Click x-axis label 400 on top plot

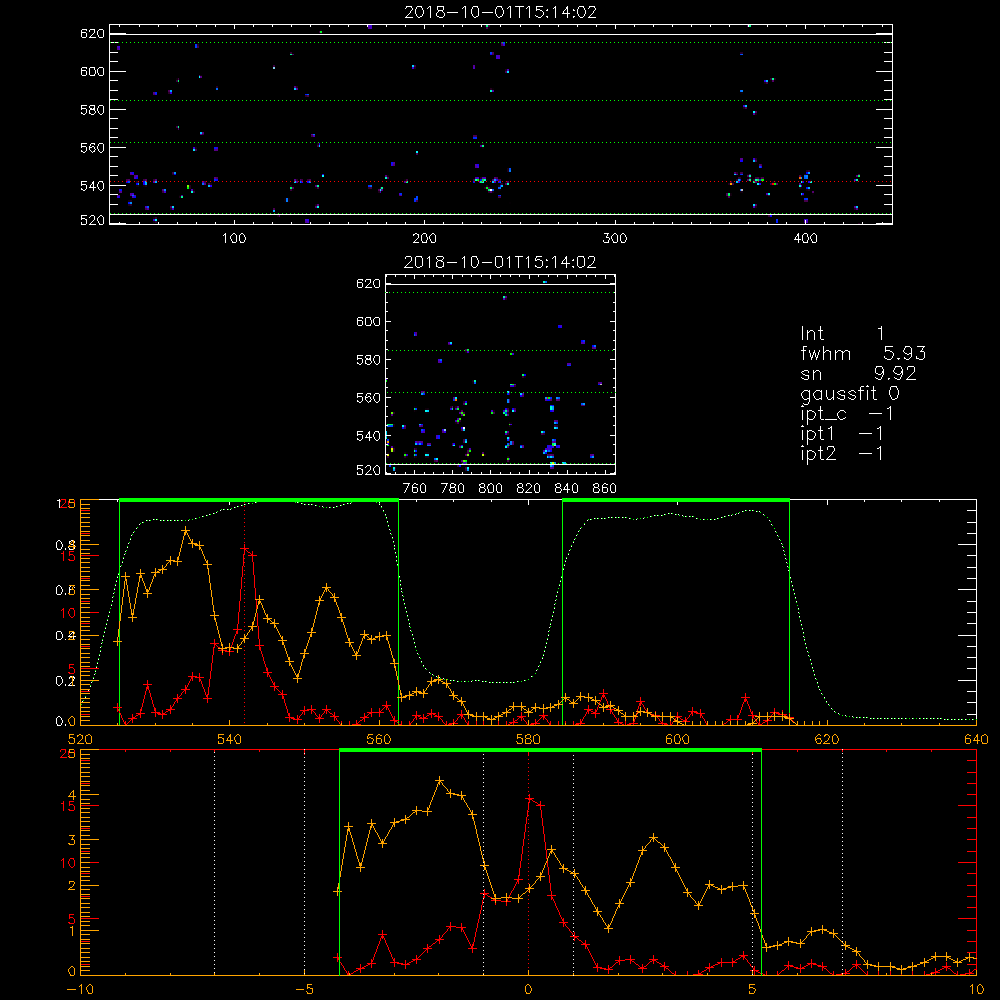(805, 239)
